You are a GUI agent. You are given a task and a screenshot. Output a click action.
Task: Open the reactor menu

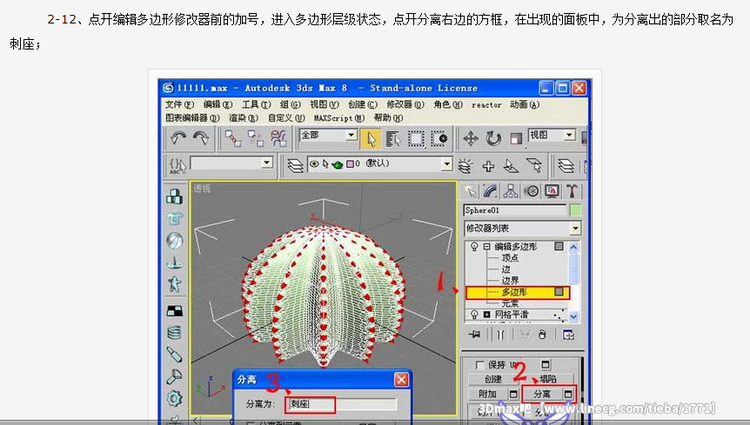pyautogui.click(x=486, y=105)
